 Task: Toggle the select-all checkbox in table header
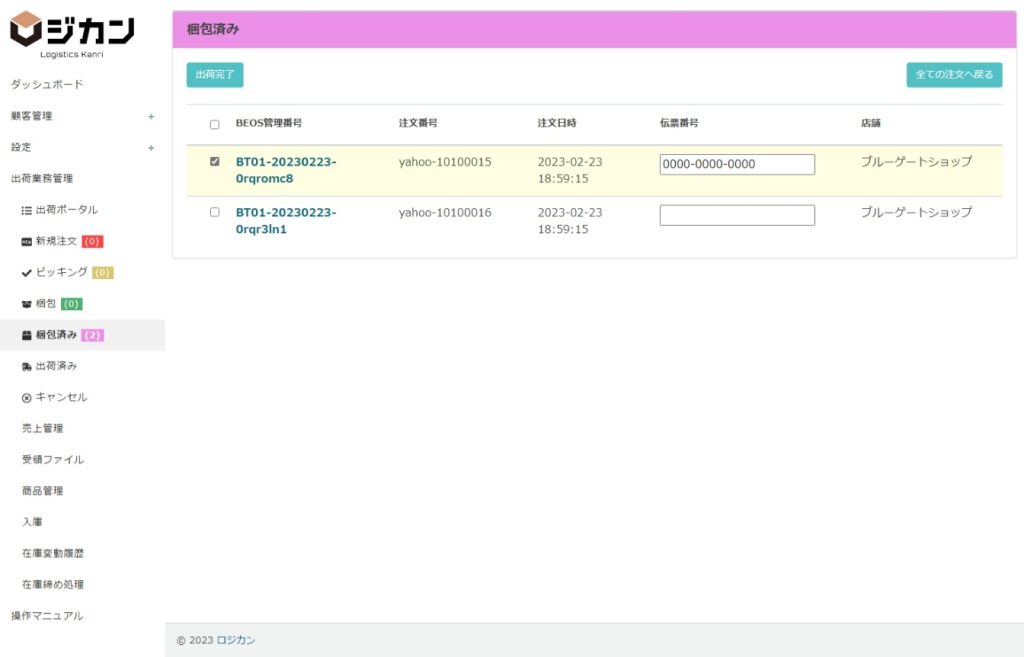214,125
